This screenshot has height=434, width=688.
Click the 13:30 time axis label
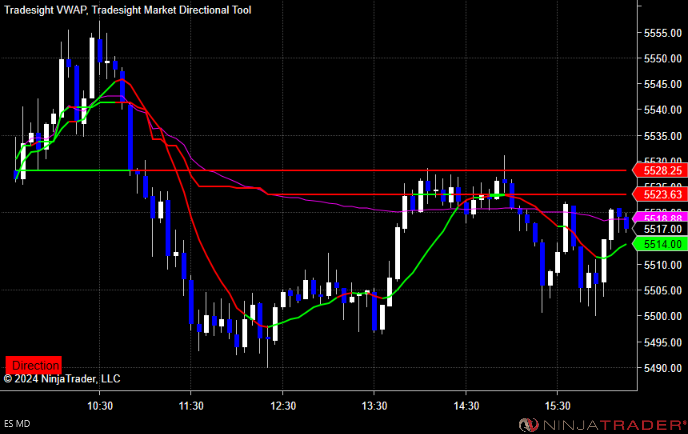(374, 406)
